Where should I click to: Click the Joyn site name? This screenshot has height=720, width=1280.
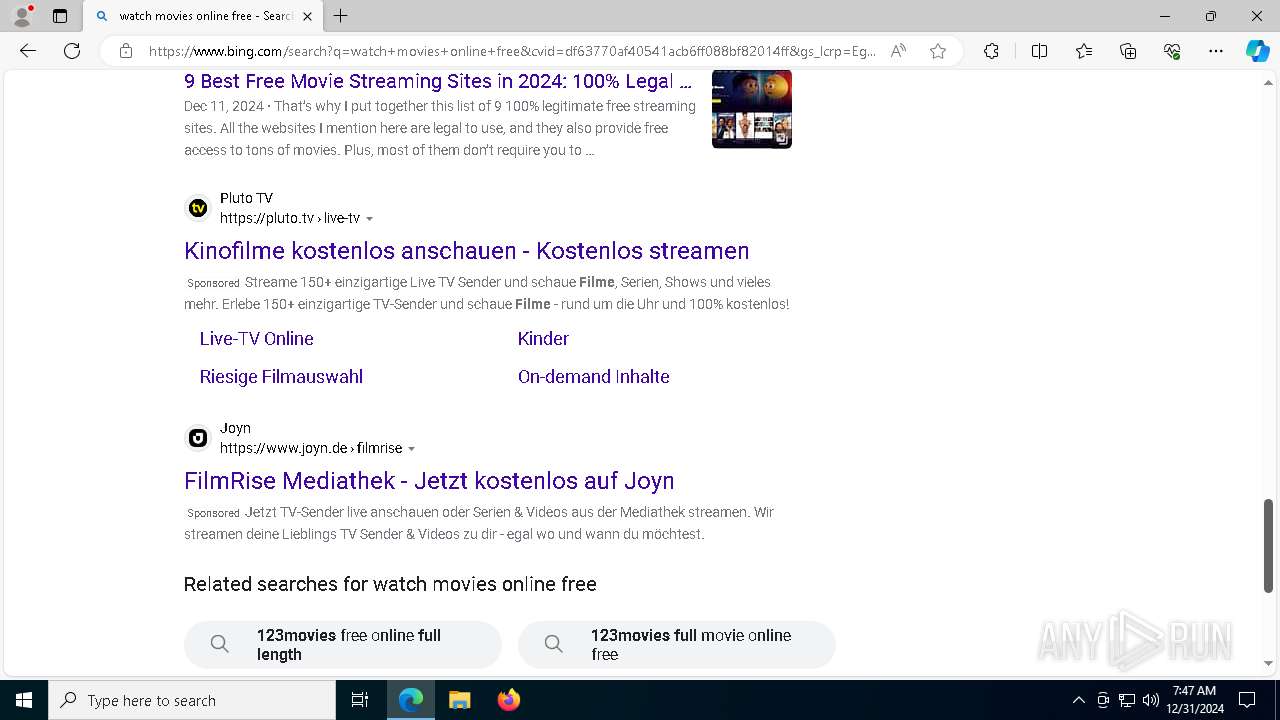pos(235,428)
